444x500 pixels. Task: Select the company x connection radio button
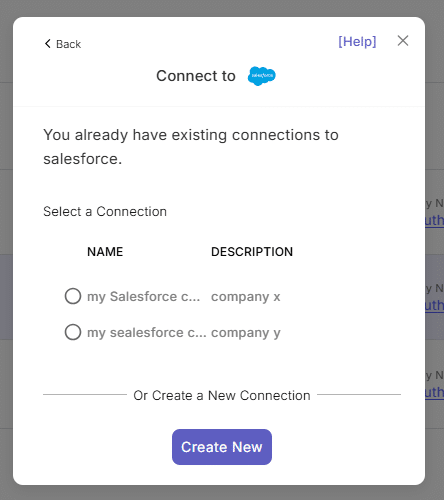73,296
